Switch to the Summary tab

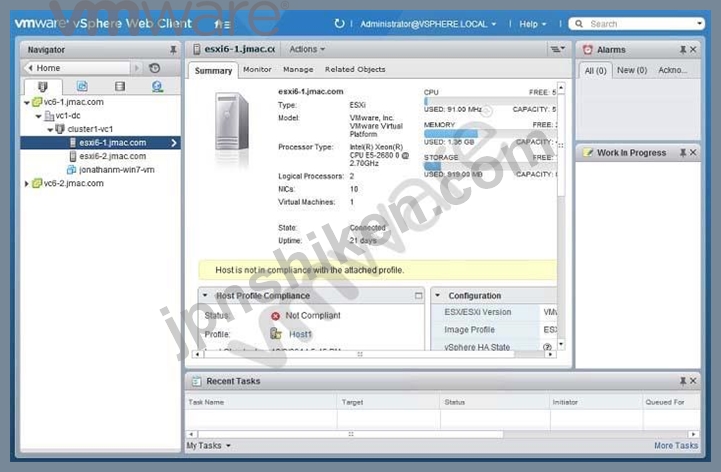213,70
